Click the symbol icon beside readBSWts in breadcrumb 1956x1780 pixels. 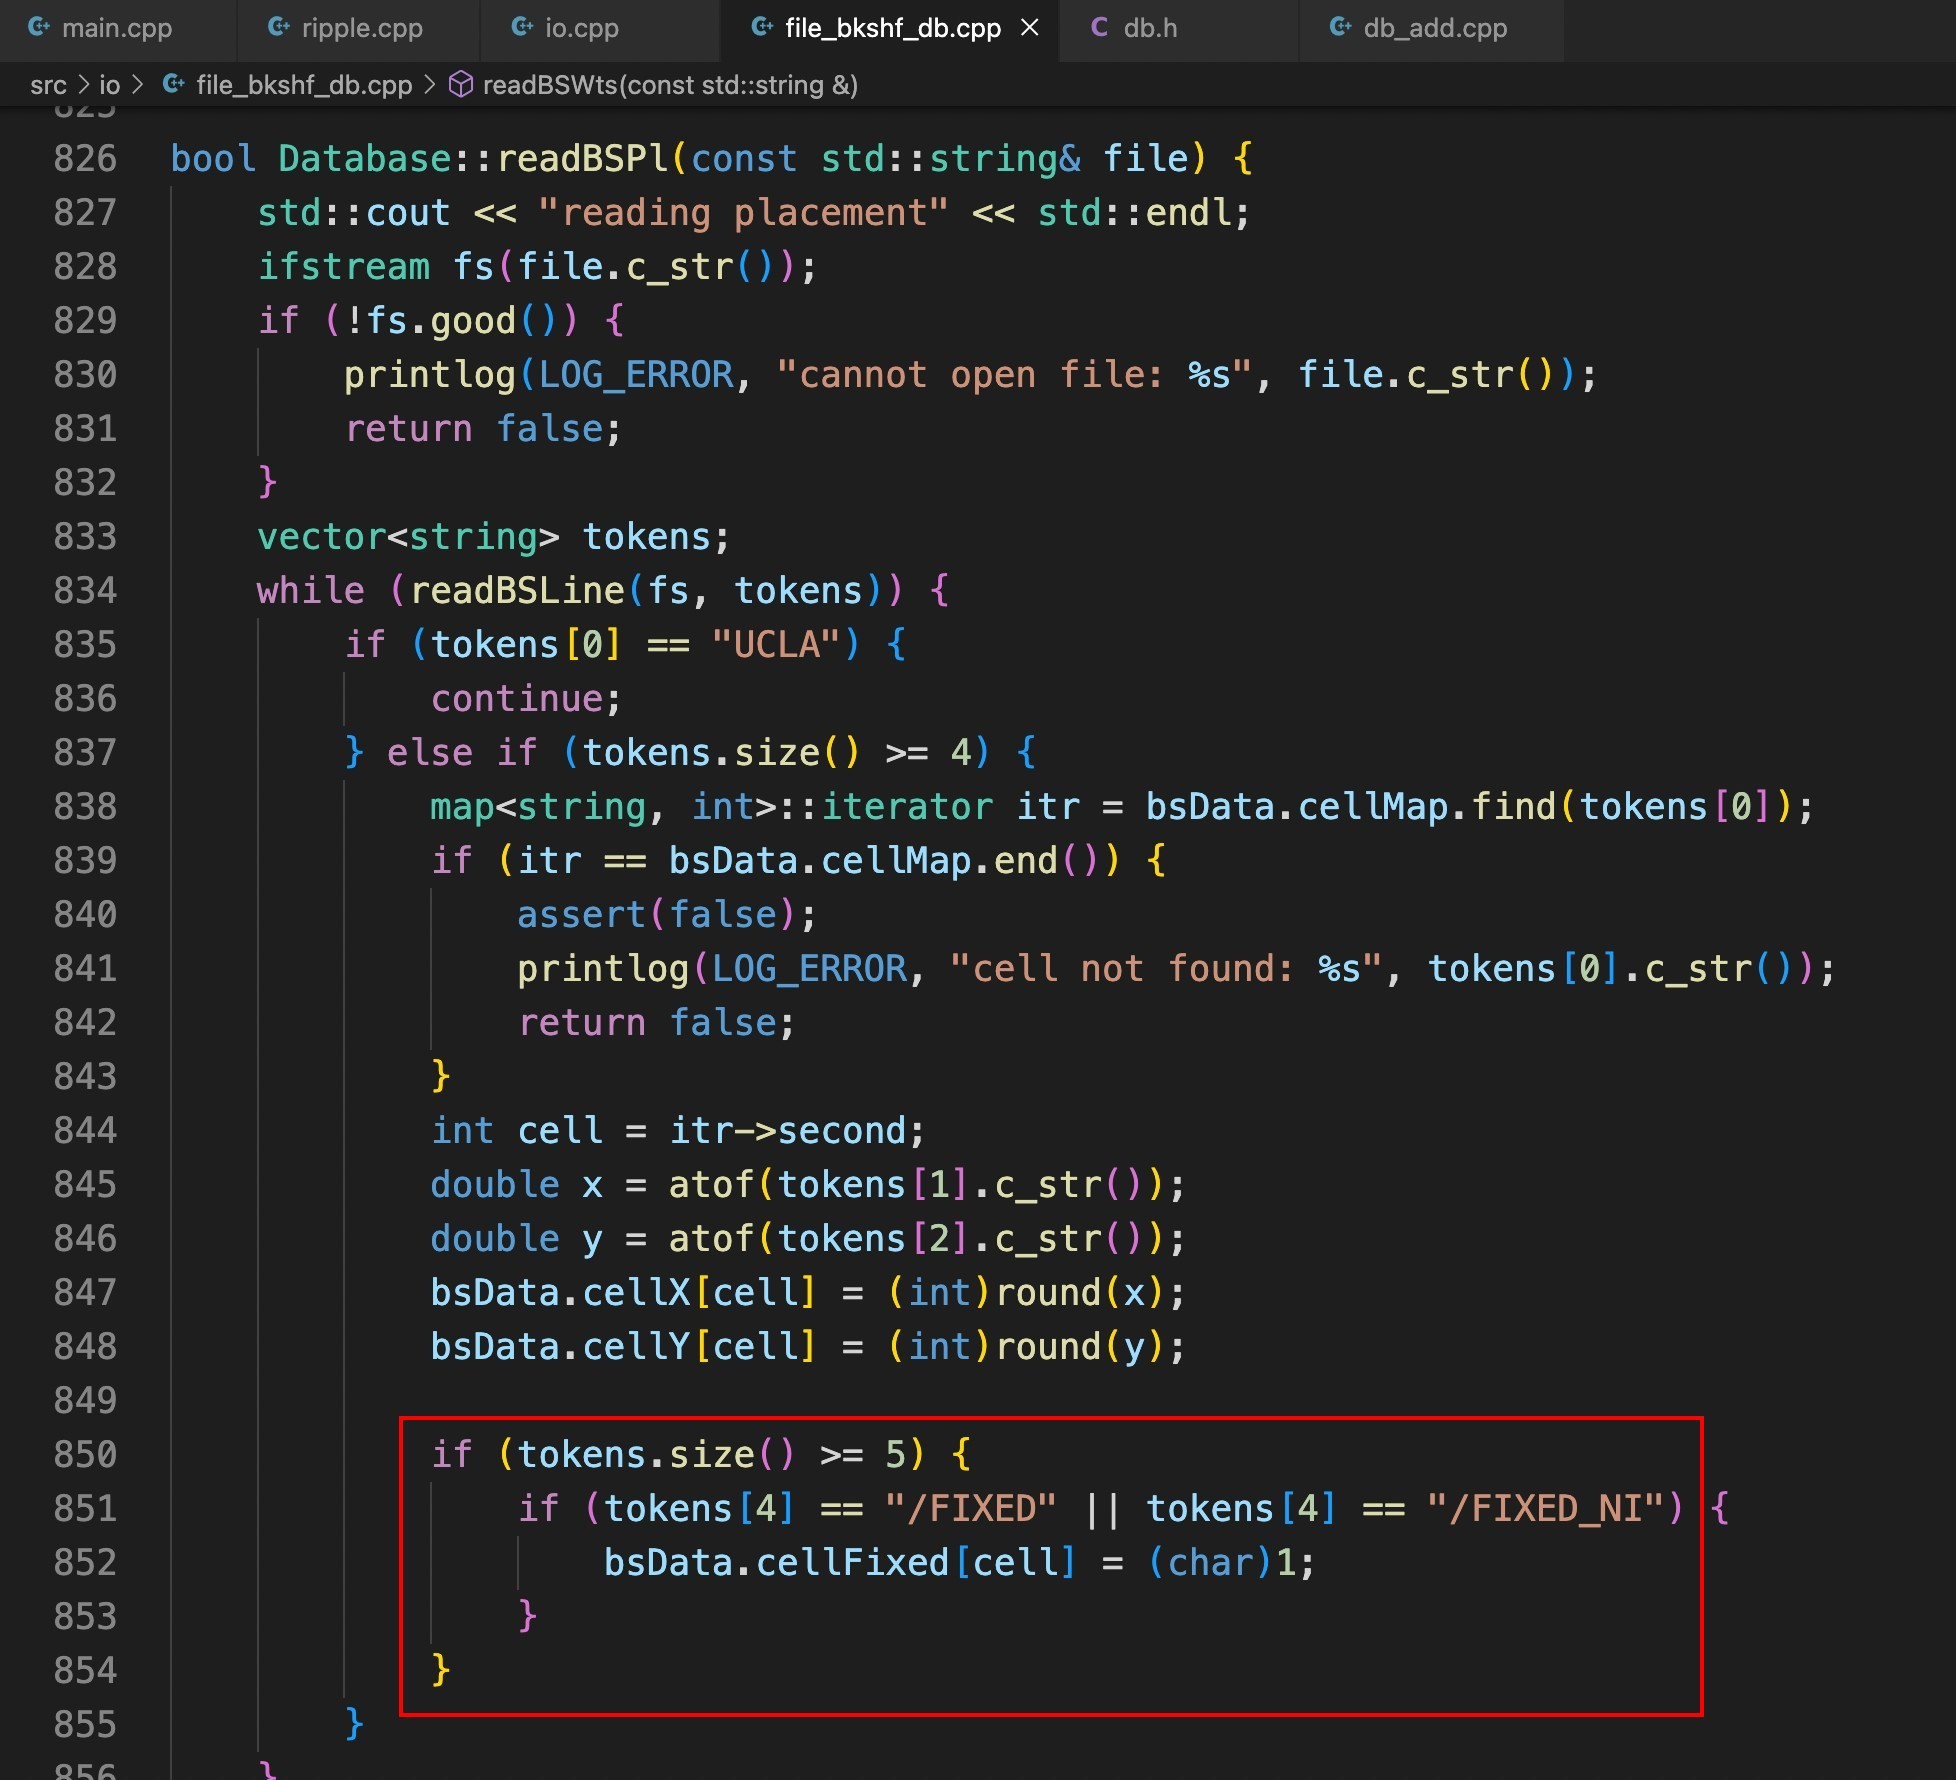pos(461,85)
